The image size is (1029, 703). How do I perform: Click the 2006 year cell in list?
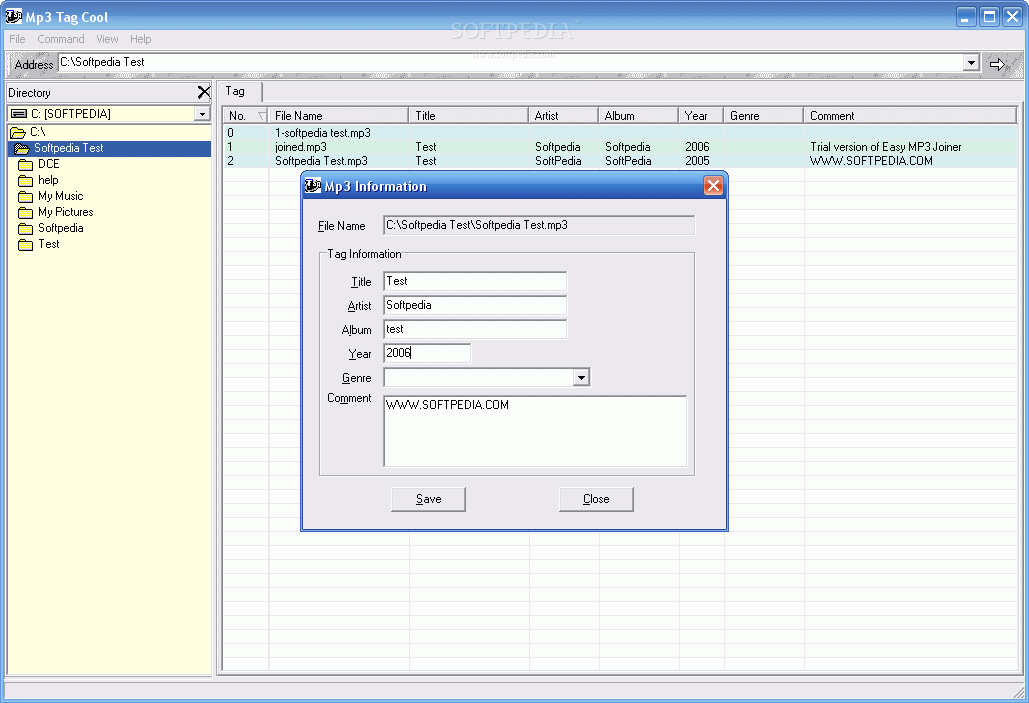(x=697, y=147)
